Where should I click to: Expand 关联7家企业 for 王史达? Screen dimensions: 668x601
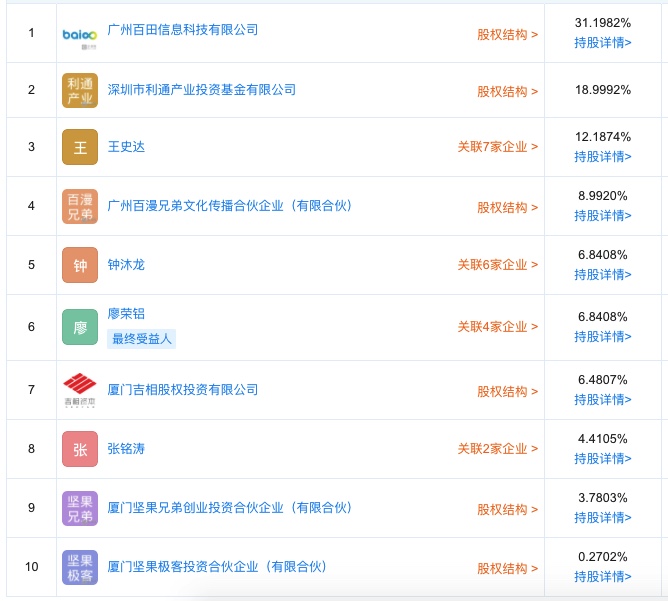498,147
